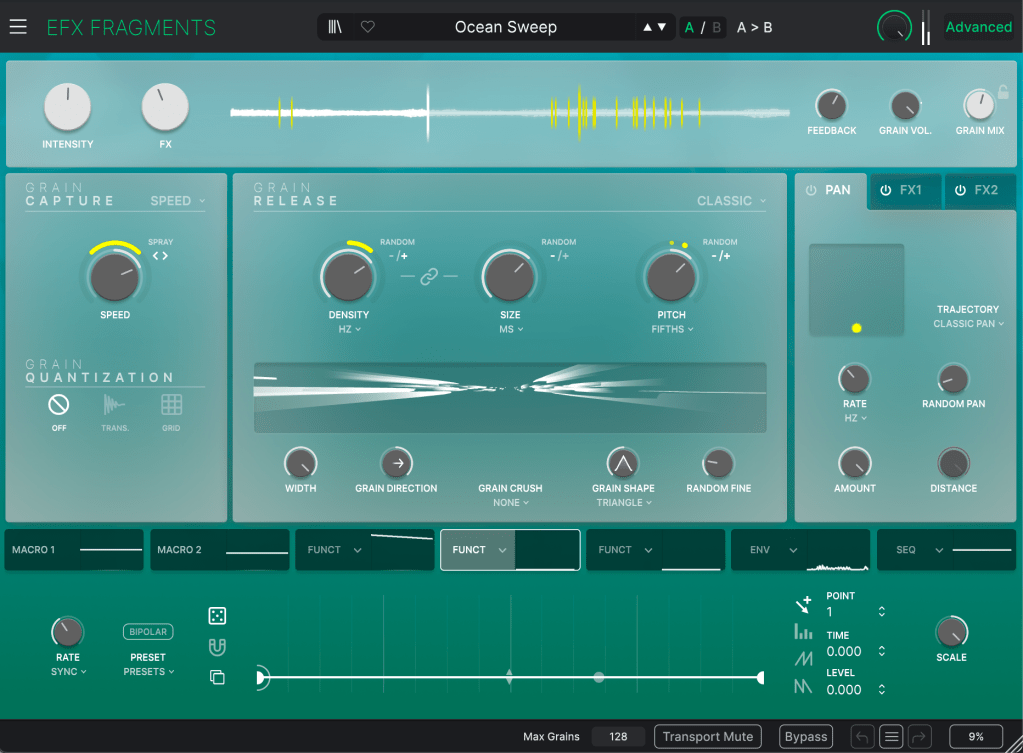Screen dimensions: 1023x753
Task: Toggle the FX1 power button
Action: click(x=885, y=190)
